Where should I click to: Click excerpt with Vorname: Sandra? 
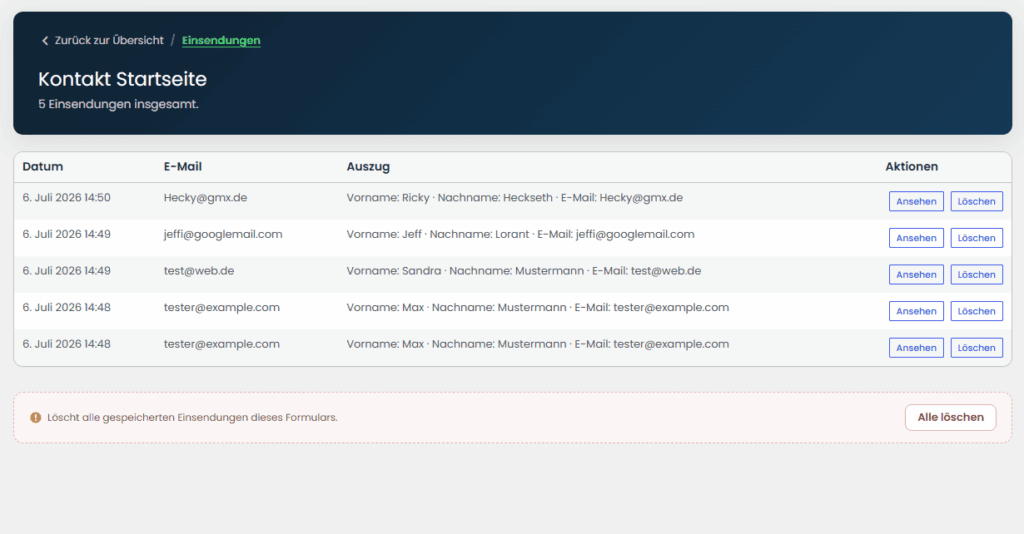click(x=523, y=271)
